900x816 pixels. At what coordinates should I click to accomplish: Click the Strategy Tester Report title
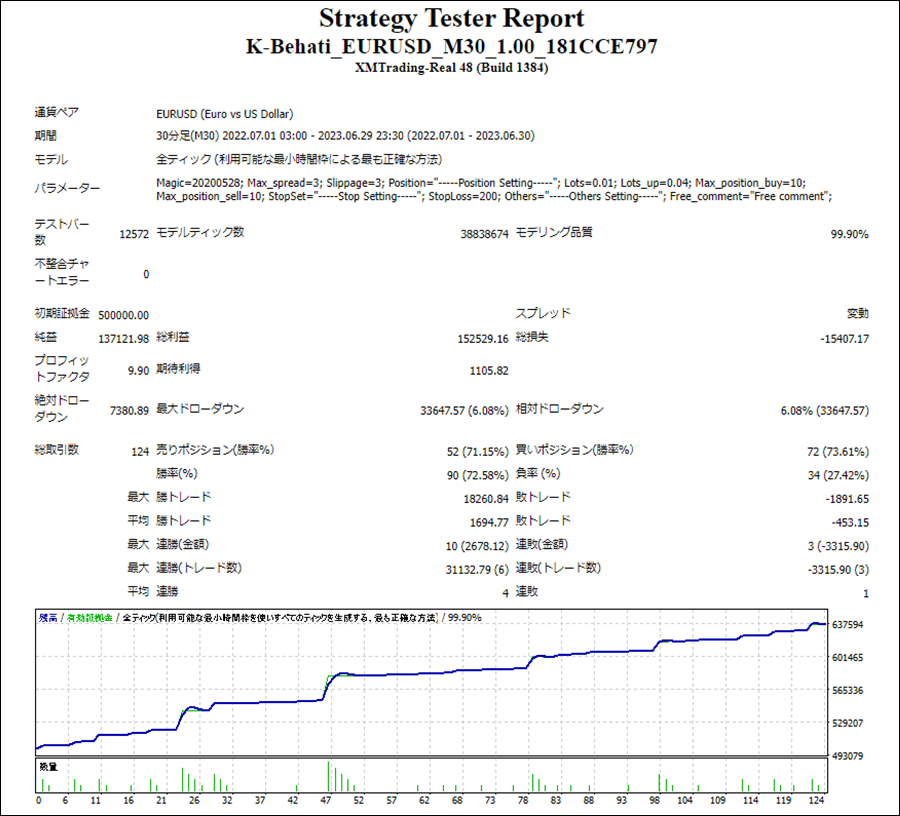(451, 19)
